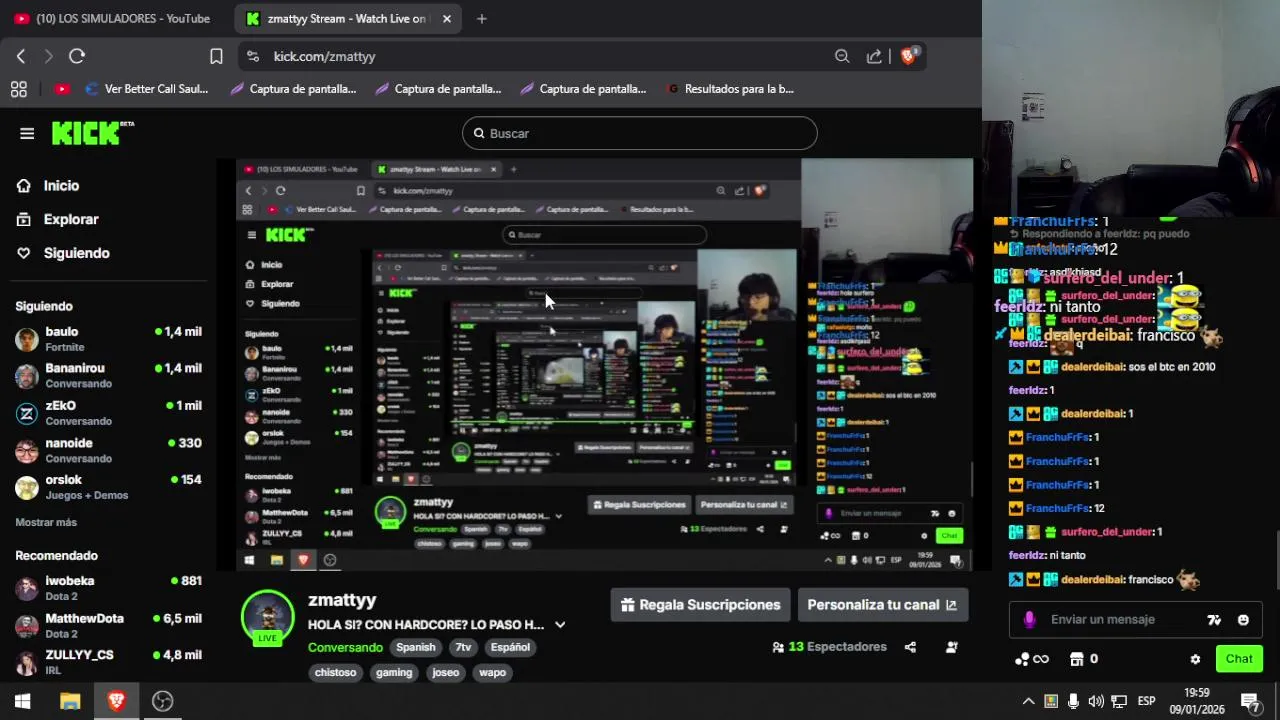Share this page from the address bar
Image resolution: width=1280 pixels, height=720 pixels.
875,56
